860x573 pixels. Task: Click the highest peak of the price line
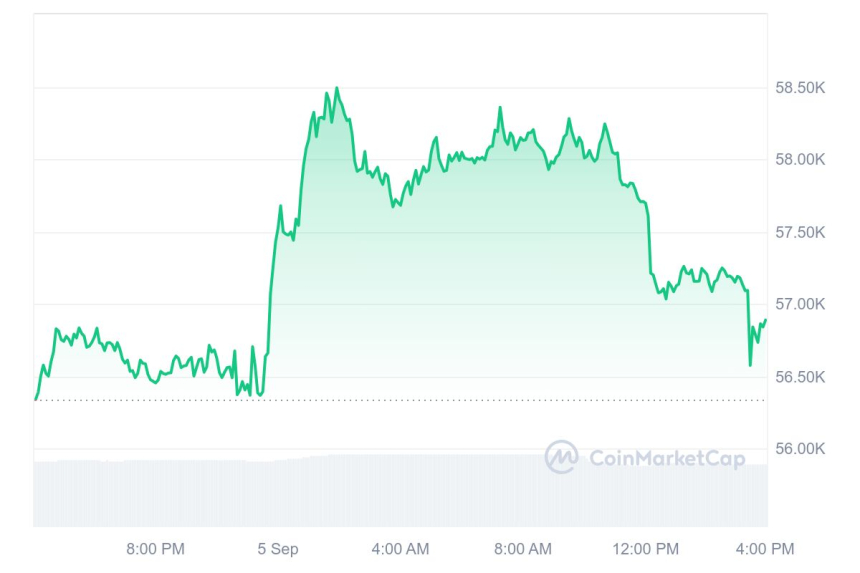pyautogui.click(x=336, y=88)
